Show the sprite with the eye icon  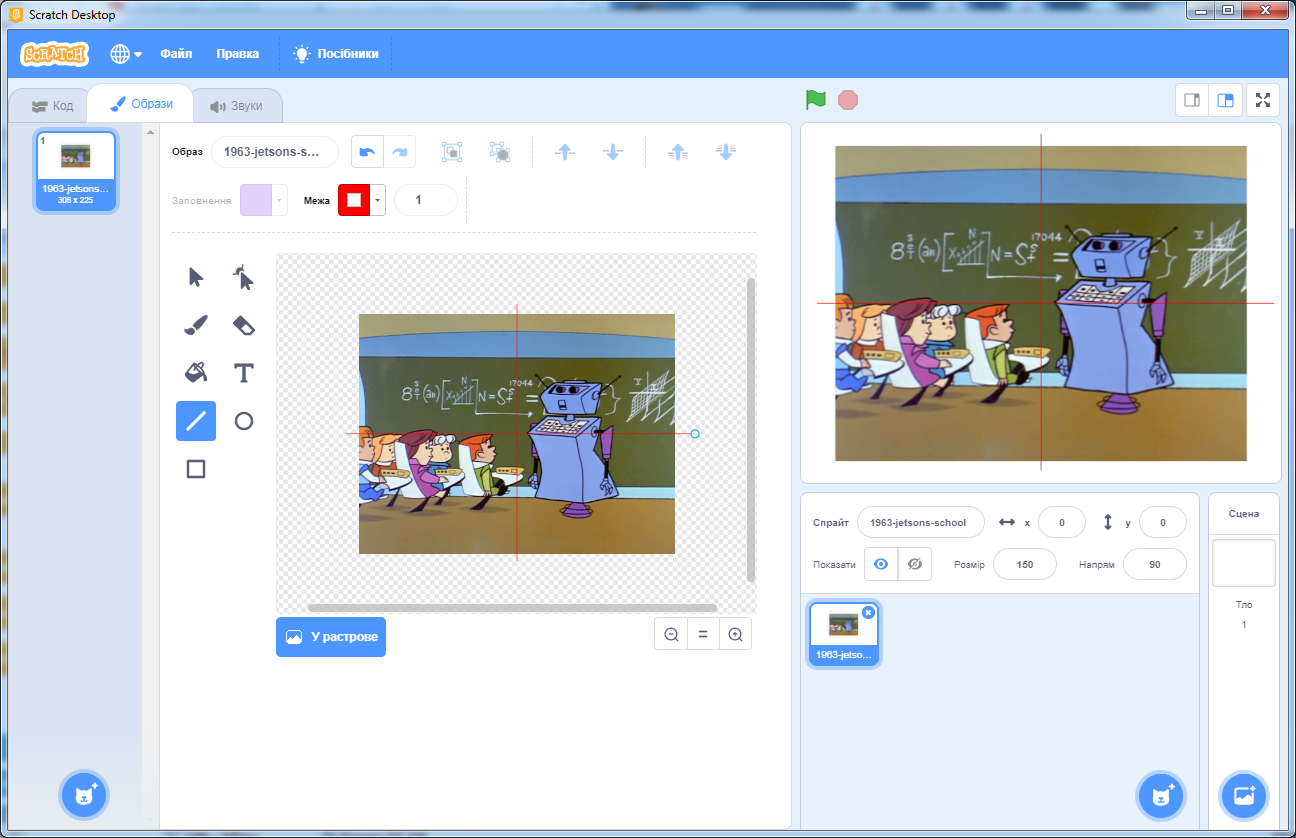[x=881, y=564]
